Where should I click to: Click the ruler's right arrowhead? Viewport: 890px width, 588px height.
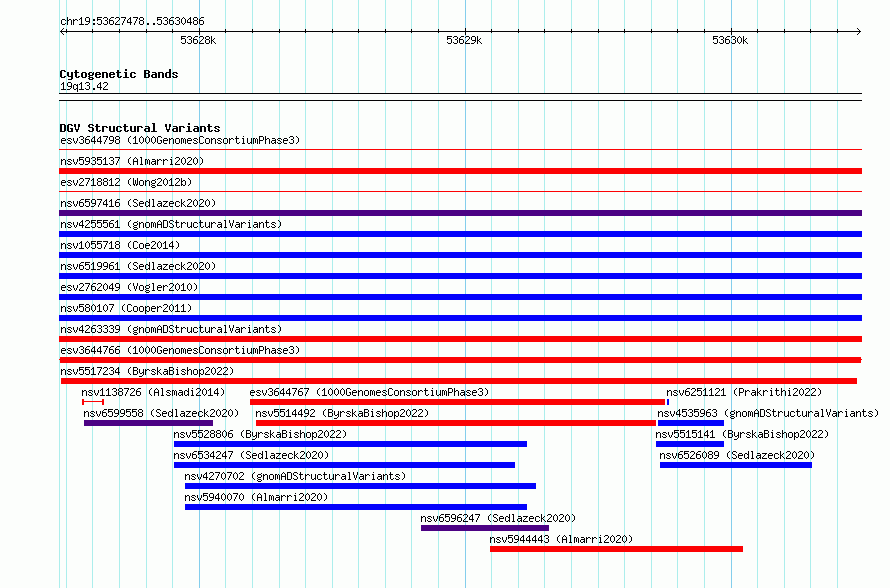click(859, 31)
